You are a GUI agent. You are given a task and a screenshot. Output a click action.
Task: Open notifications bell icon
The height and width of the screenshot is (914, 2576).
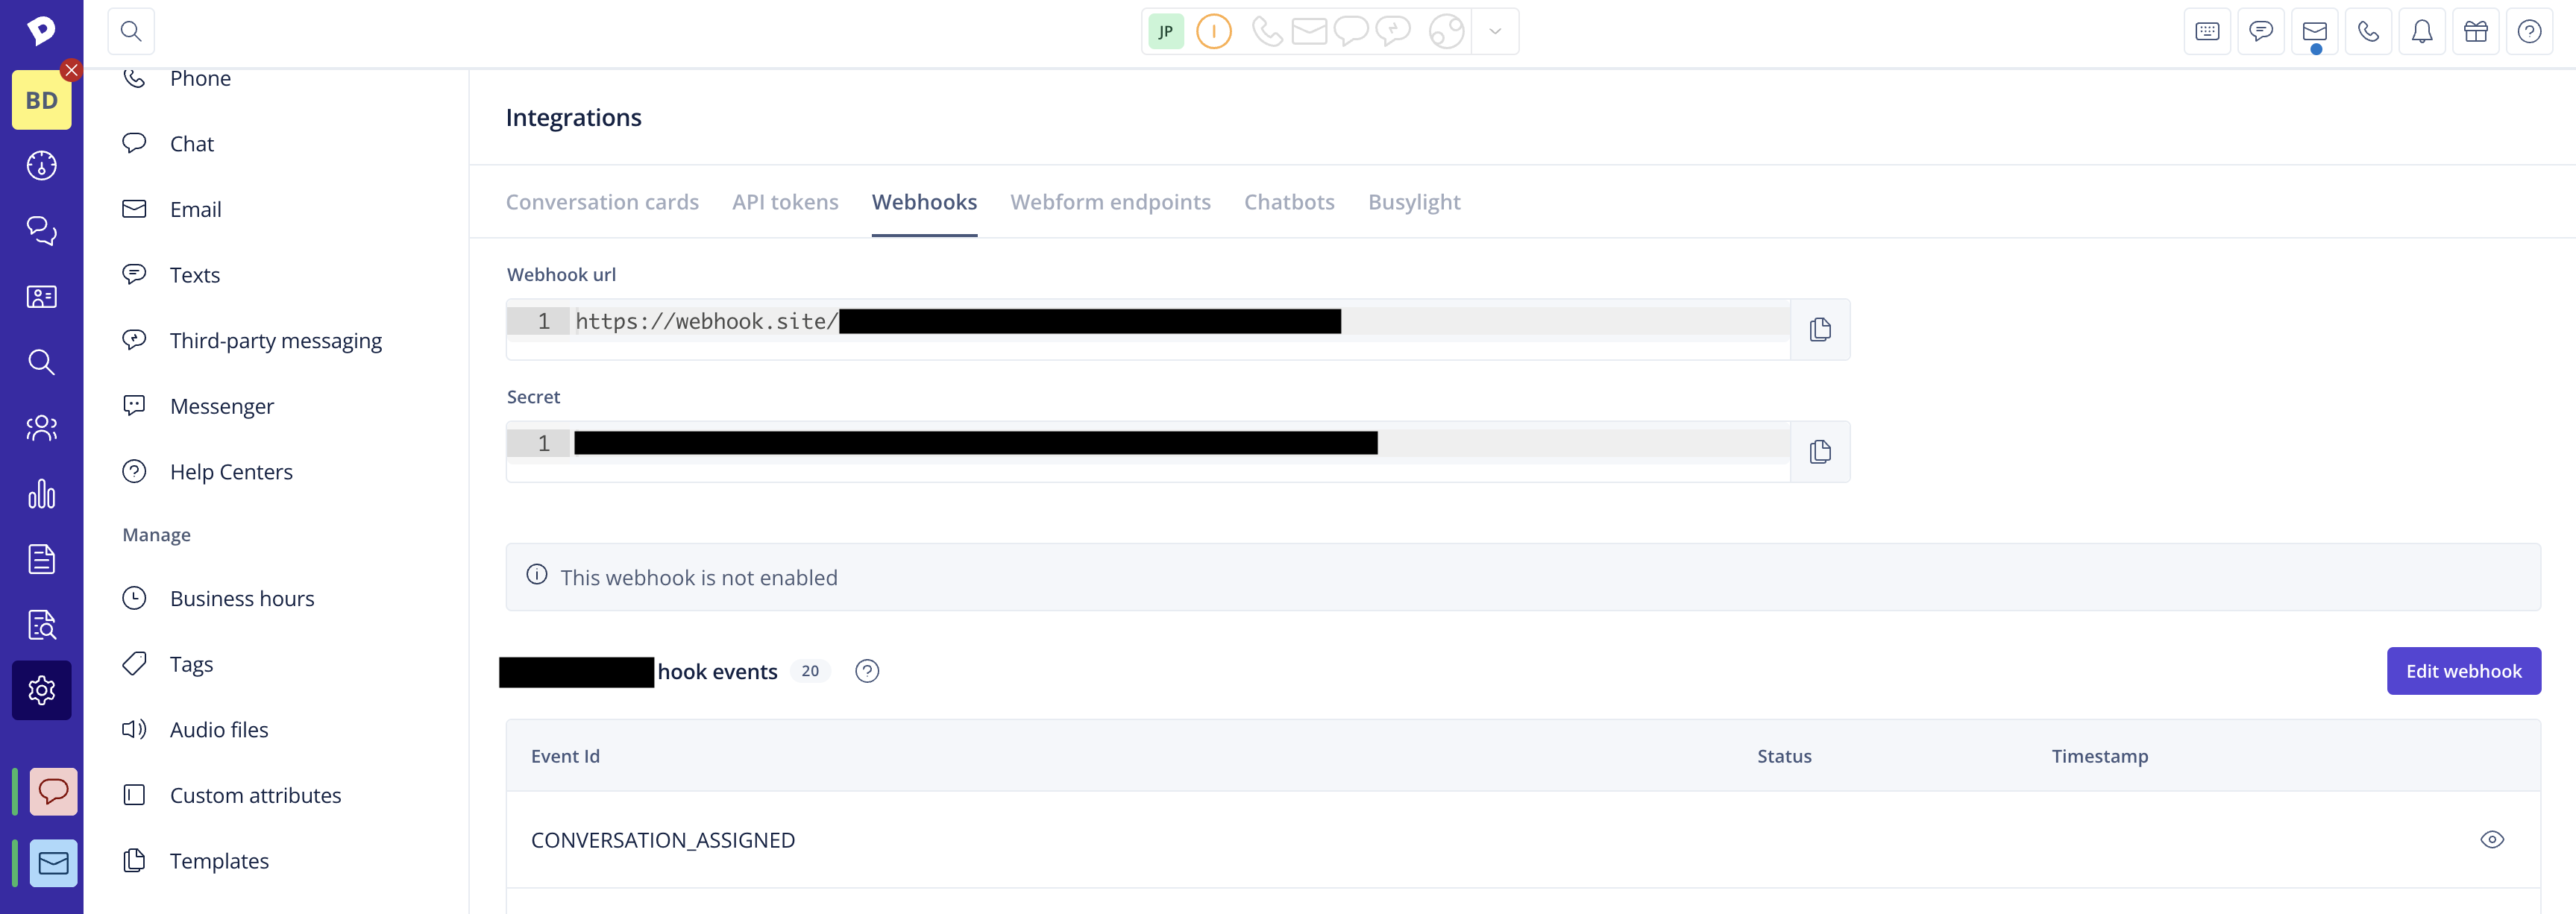2421,31
